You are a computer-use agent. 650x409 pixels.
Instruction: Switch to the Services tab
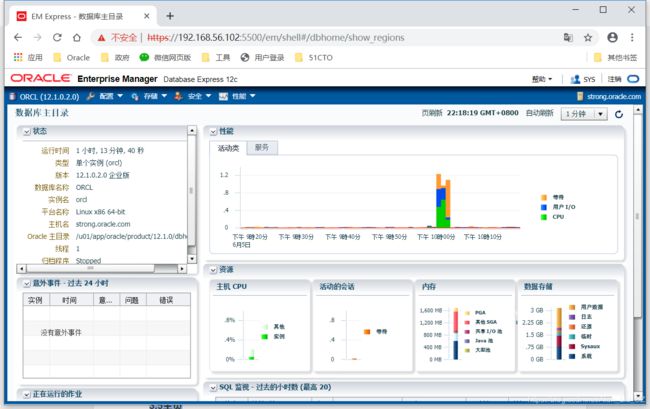pyautogui.click(x=262, y=148)
